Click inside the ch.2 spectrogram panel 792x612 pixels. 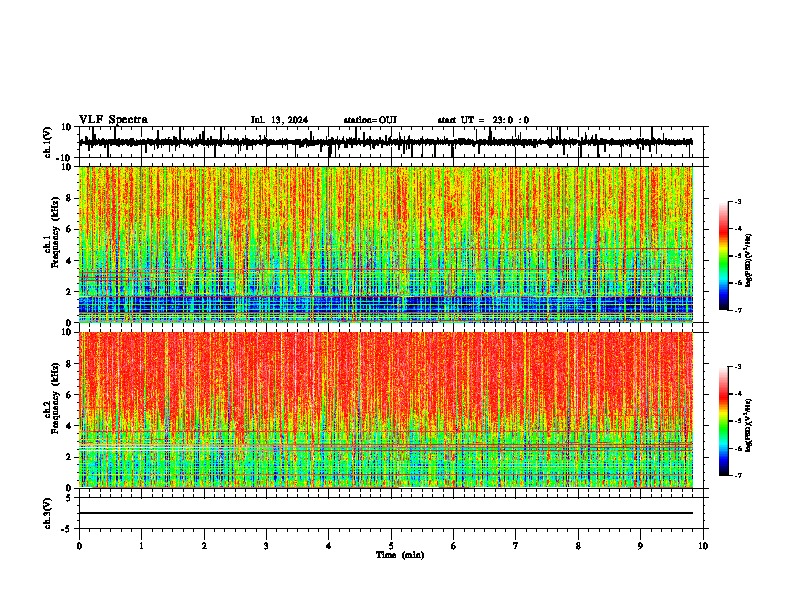[386, 410]
